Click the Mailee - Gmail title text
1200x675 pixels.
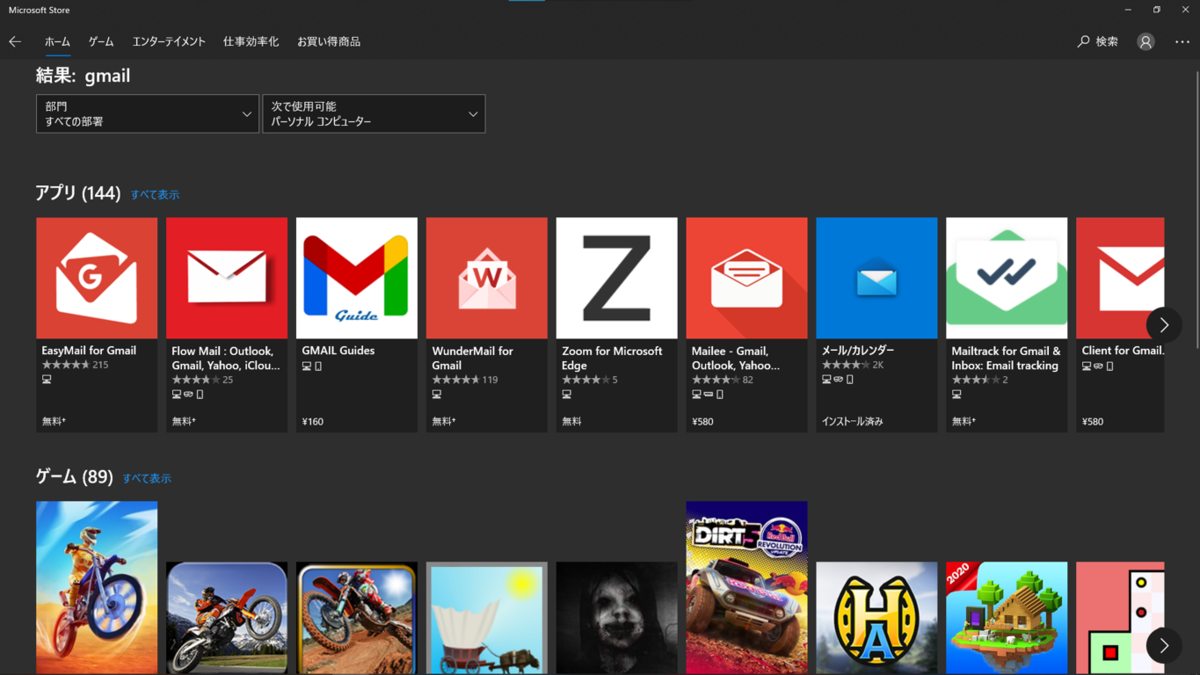[736, 358]
